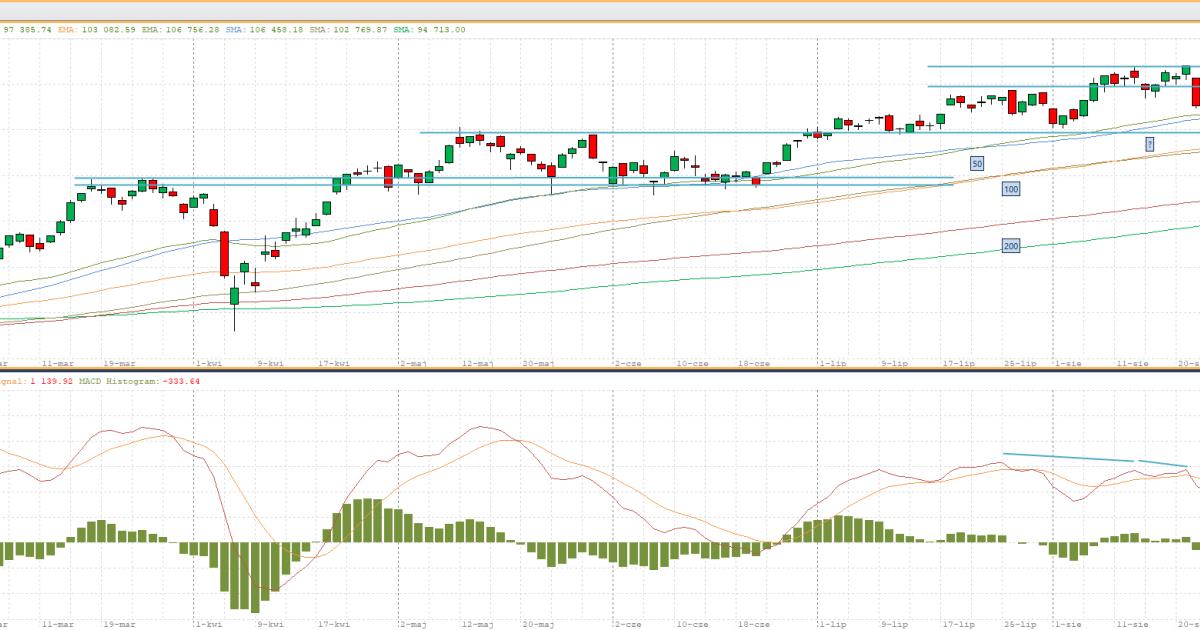
Task: Click "2-maj" on the price chart date axis
Action: pyautogui.click(x=413, y=364)
